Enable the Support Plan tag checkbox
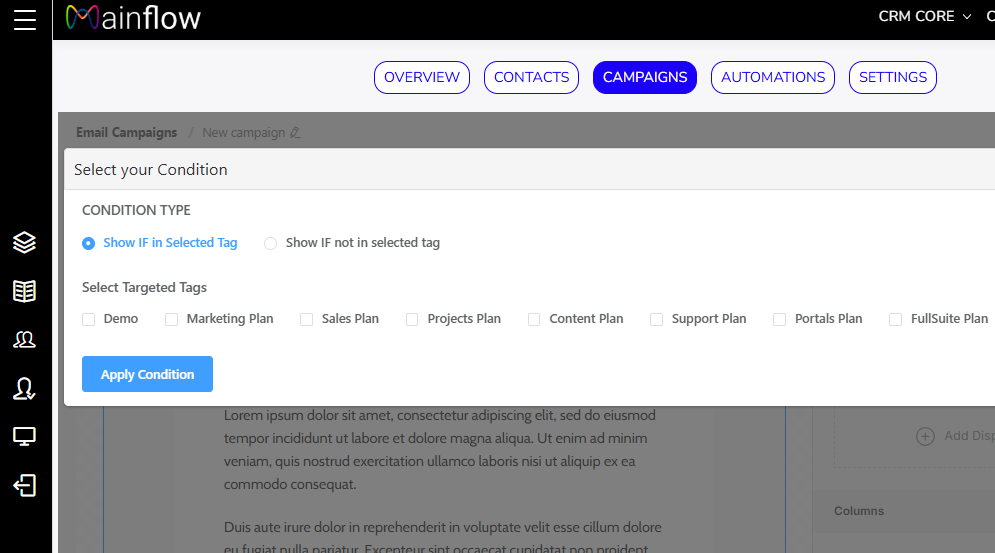The width and height of the screenshot is (995, 553). coord(657,319)
